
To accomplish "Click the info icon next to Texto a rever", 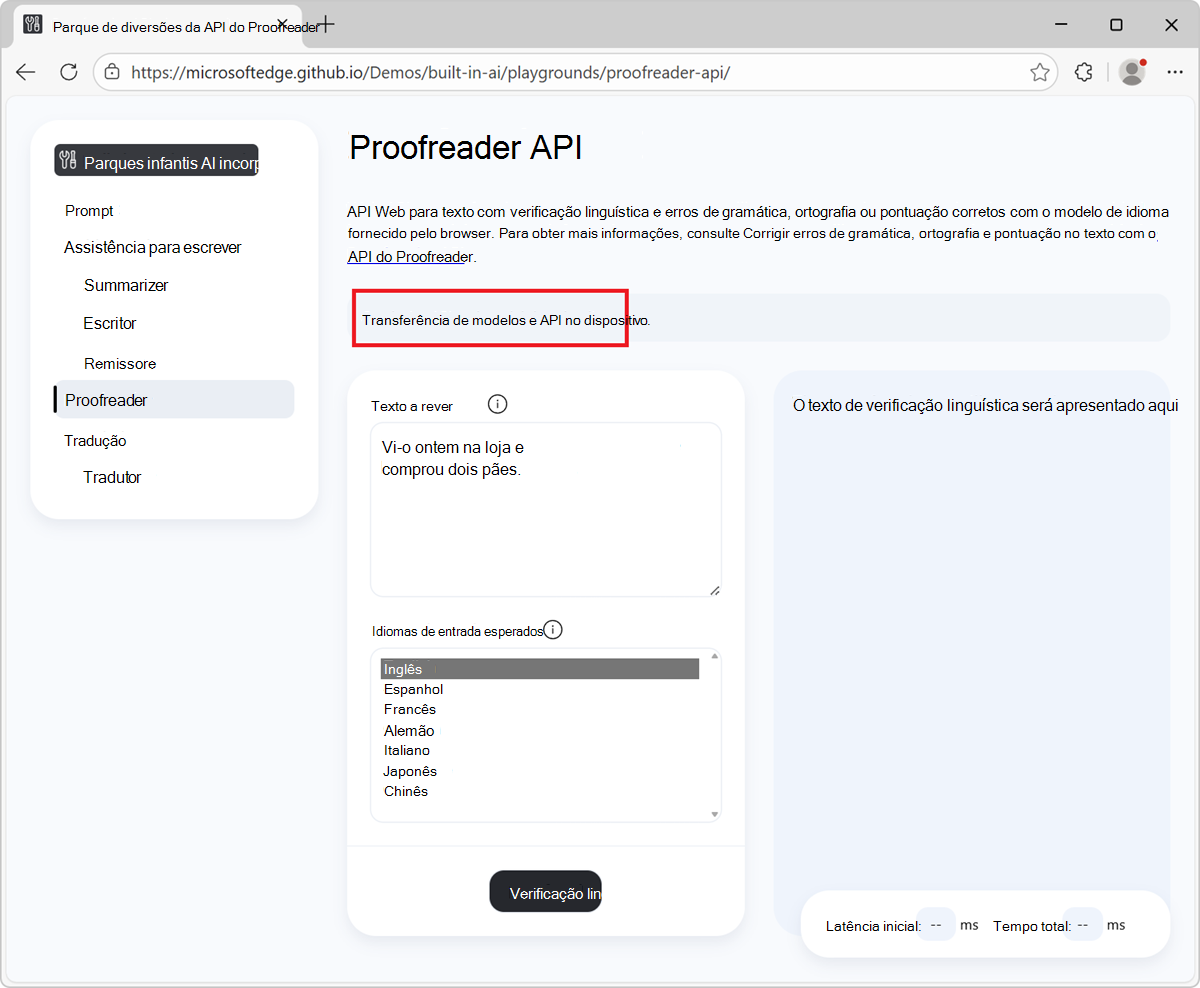I will point(497,404).
